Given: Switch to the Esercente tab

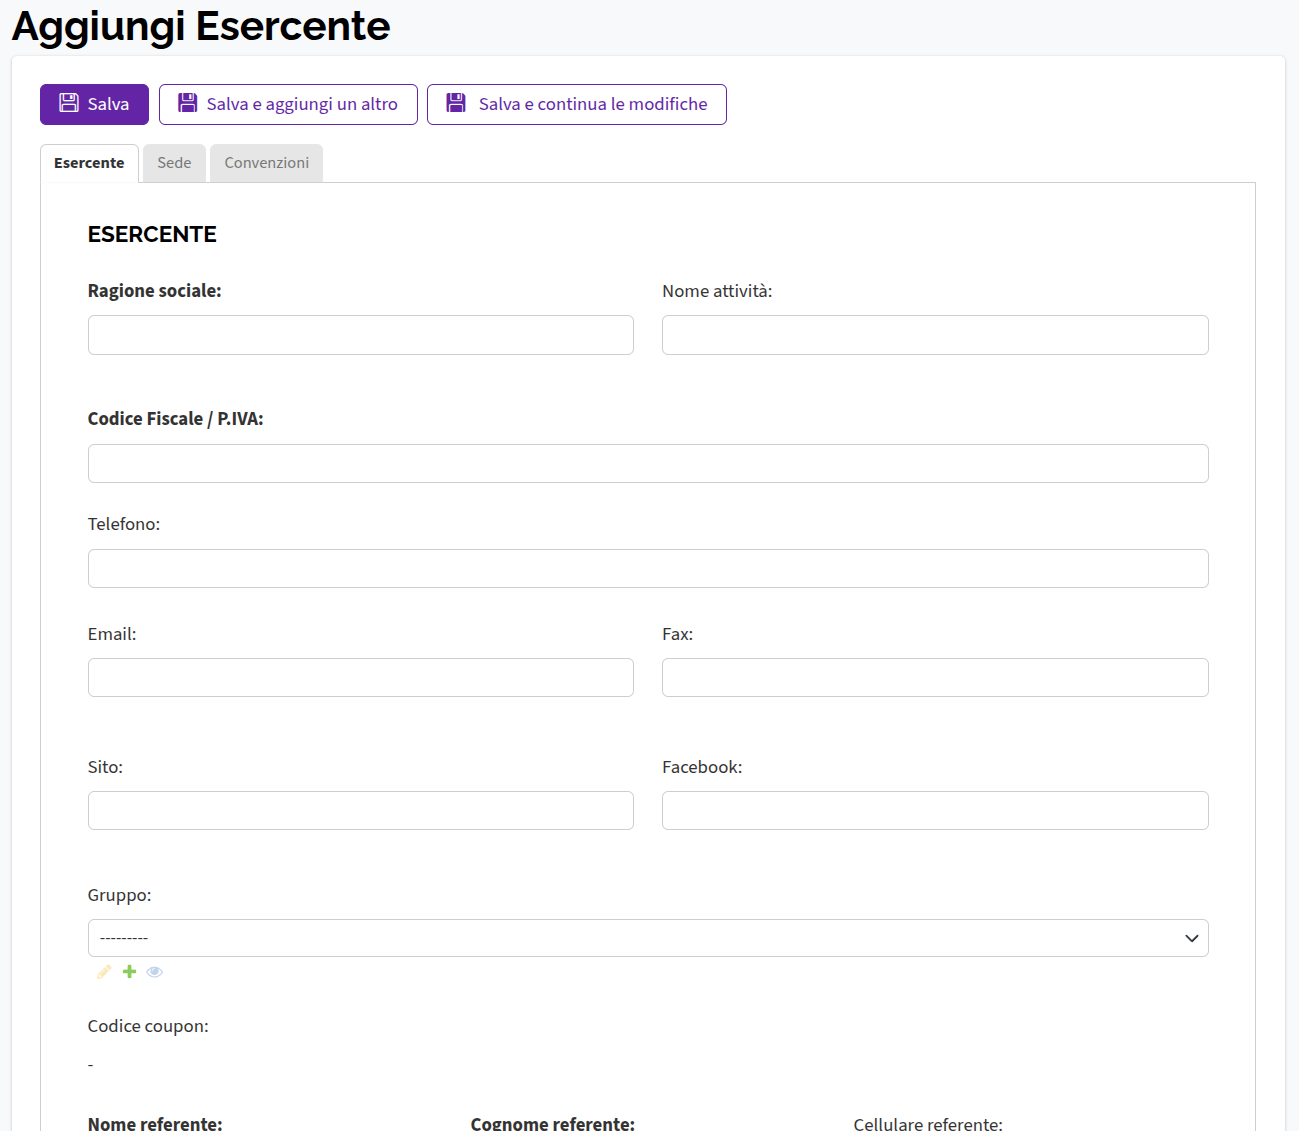Looking at the screenshot, I should coord(89,163).
